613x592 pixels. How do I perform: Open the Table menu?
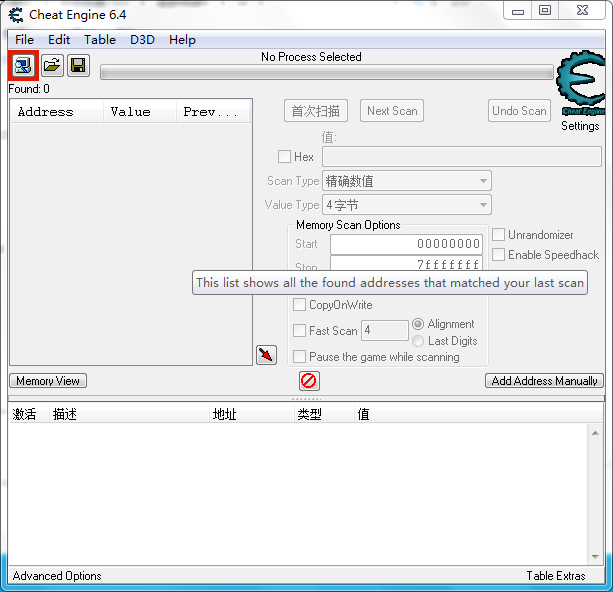pyautogui.click(x=100, y=39)
